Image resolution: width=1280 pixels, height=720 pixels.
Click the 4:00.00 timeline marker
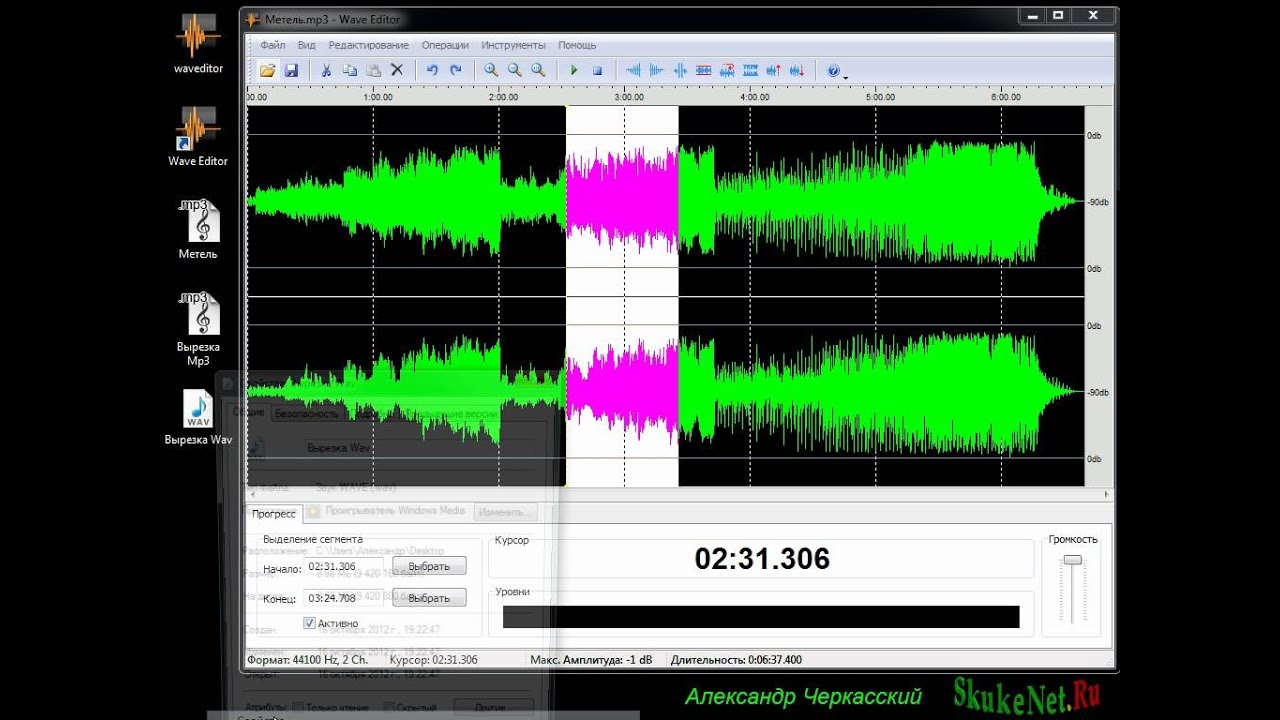(x=755, y=98)
